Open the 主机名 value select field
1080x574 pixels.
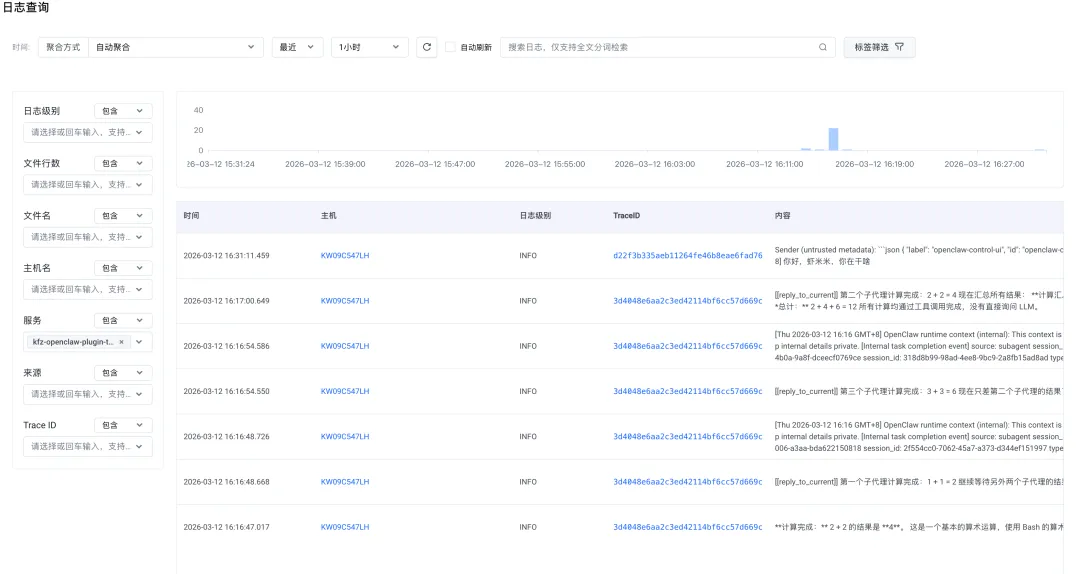tap(87, 289)
